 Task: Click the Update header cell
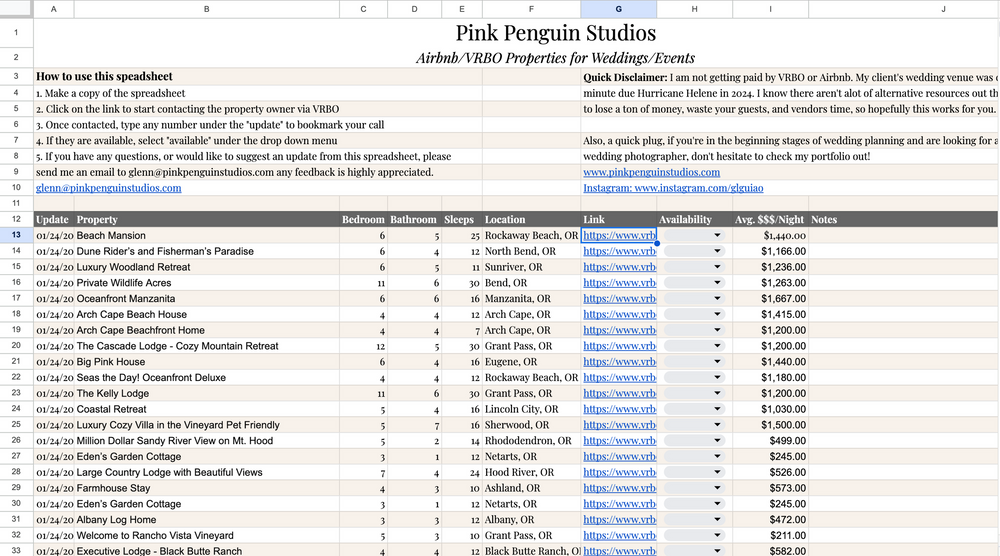pyautogui.click(x=54, y=219)
